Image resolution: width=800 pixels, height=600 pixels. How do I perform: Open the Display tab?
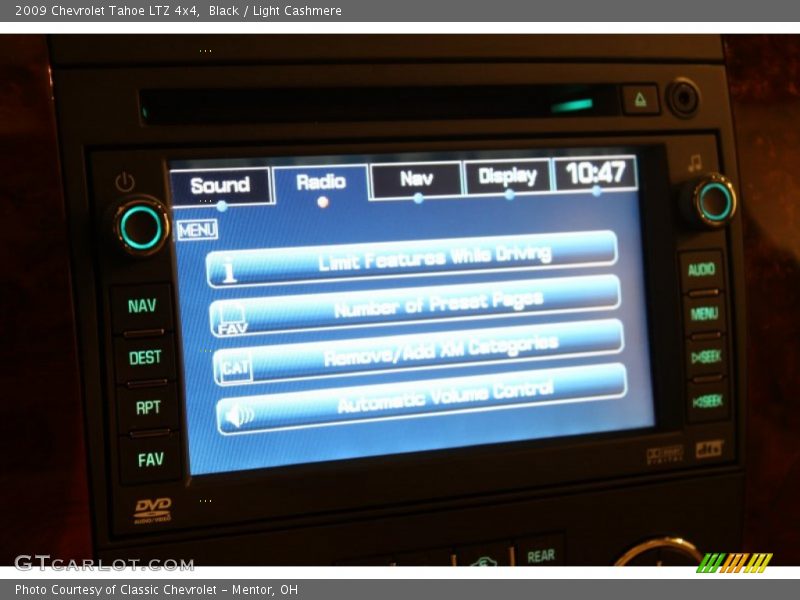pyautogui.click(x=508, y=176)
